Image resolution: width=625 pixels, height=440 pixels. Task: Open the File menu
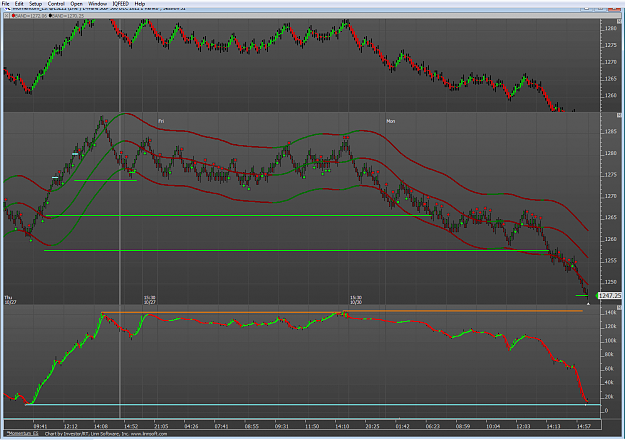pos(6,4)
